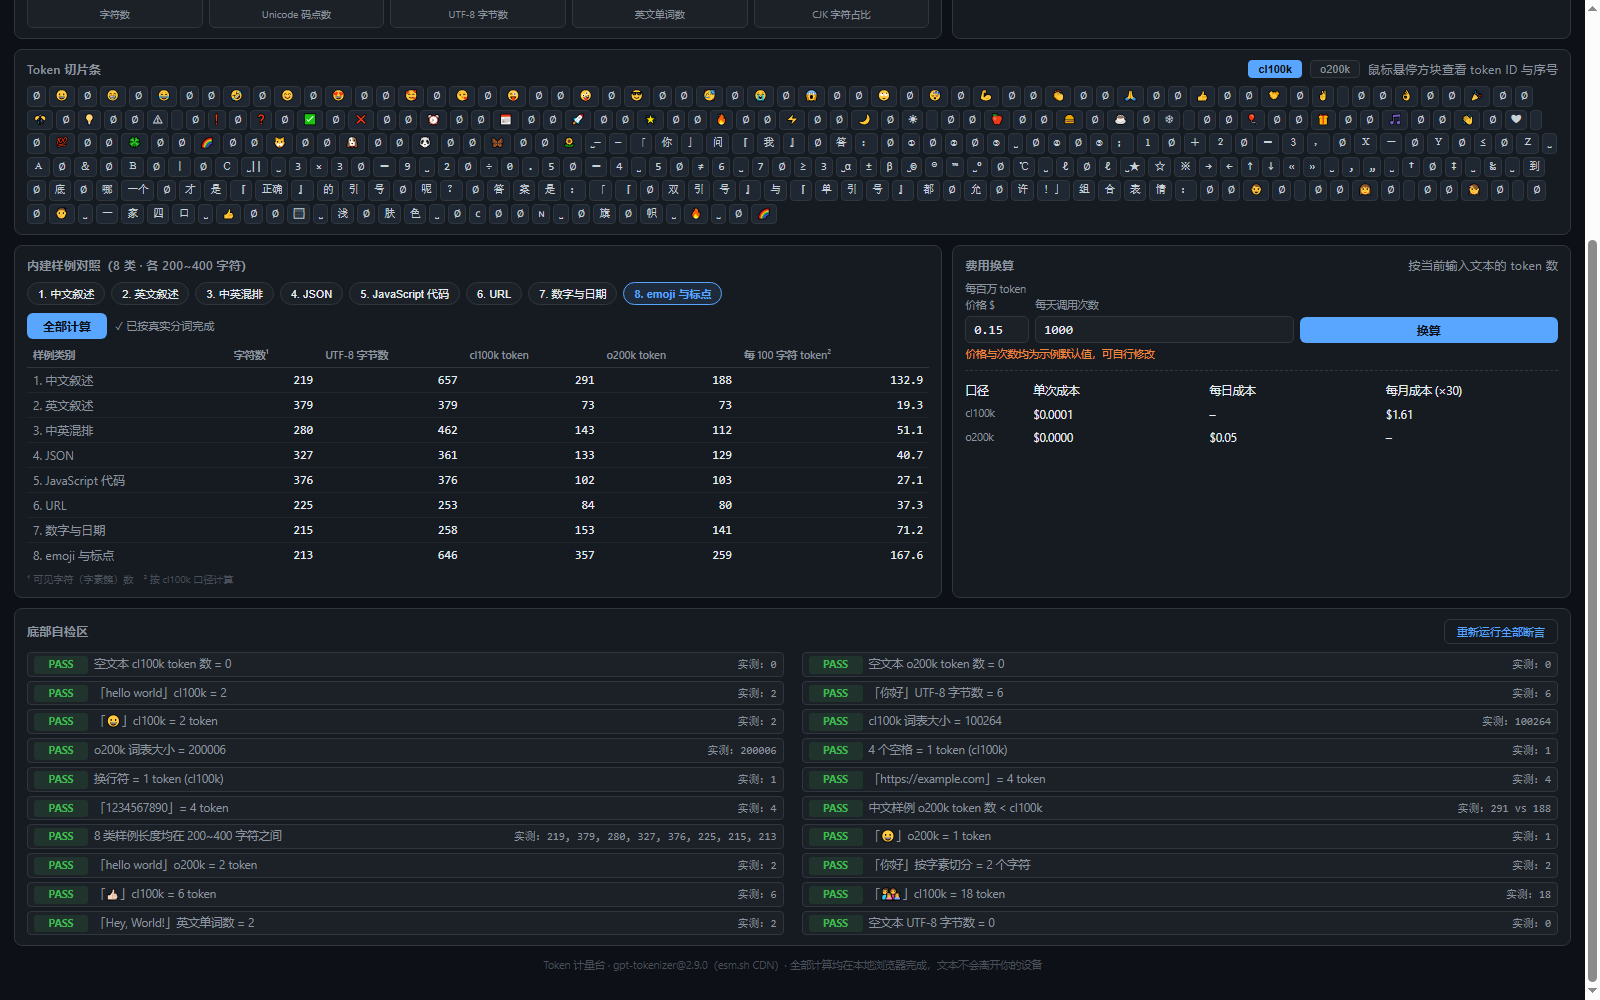Switch token strip to cl100k encoding
Screen dimensions: 1600x1000
[1275, 69]
